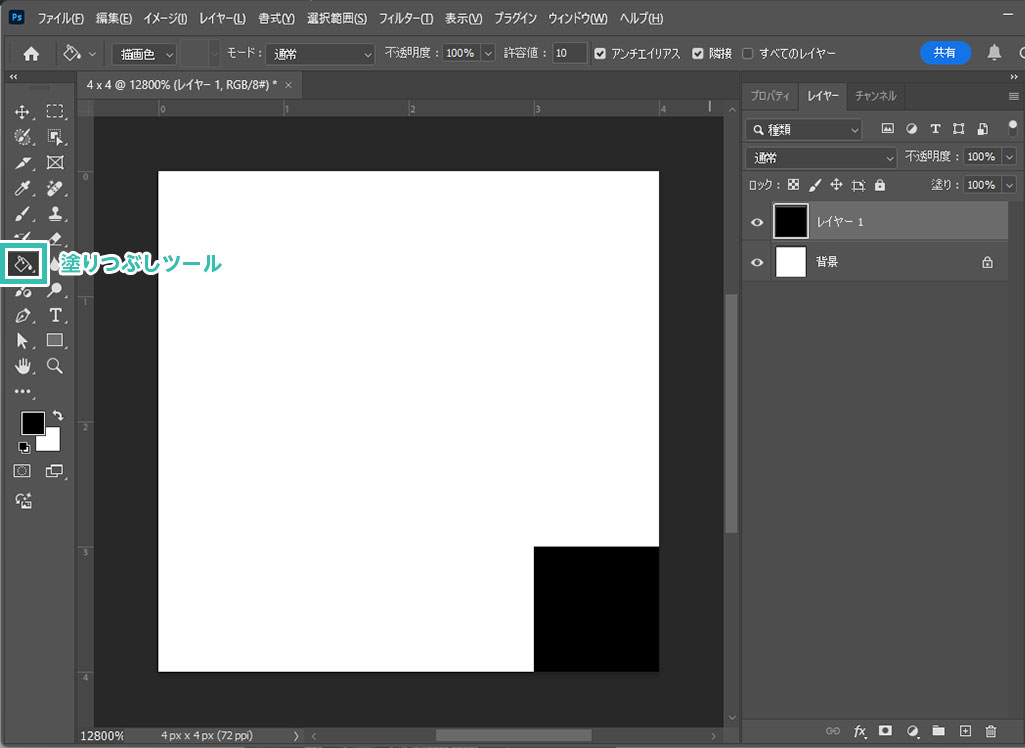The width and height of the screenshot is (1025, 748).
Task: Toggle the アンチエイリアス checkbox
Action: 600,54
